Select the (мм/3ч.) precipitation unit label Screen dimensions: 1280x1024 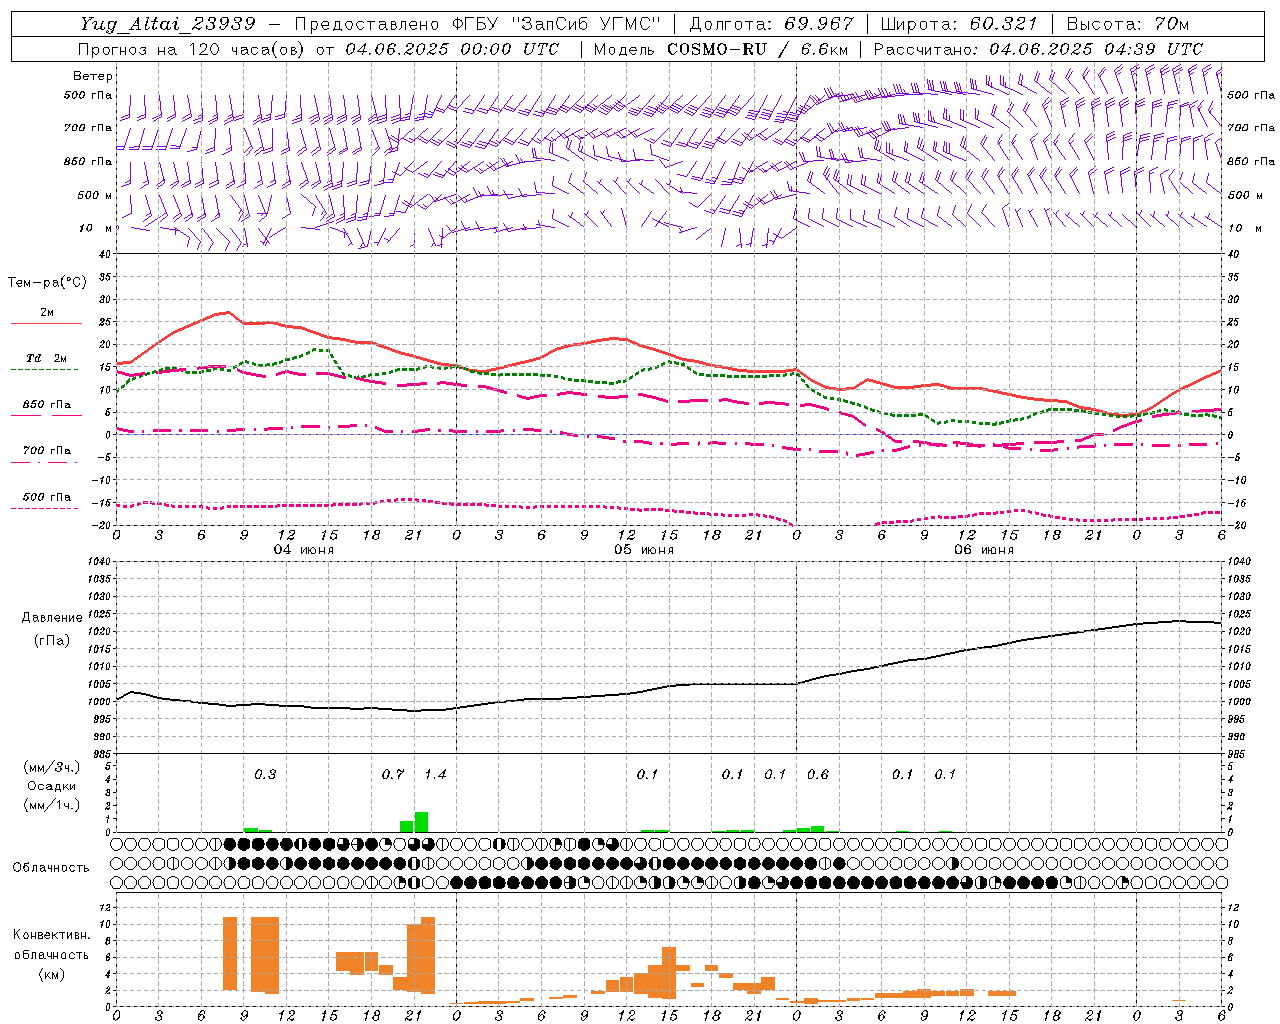click(x=50, y=767)
